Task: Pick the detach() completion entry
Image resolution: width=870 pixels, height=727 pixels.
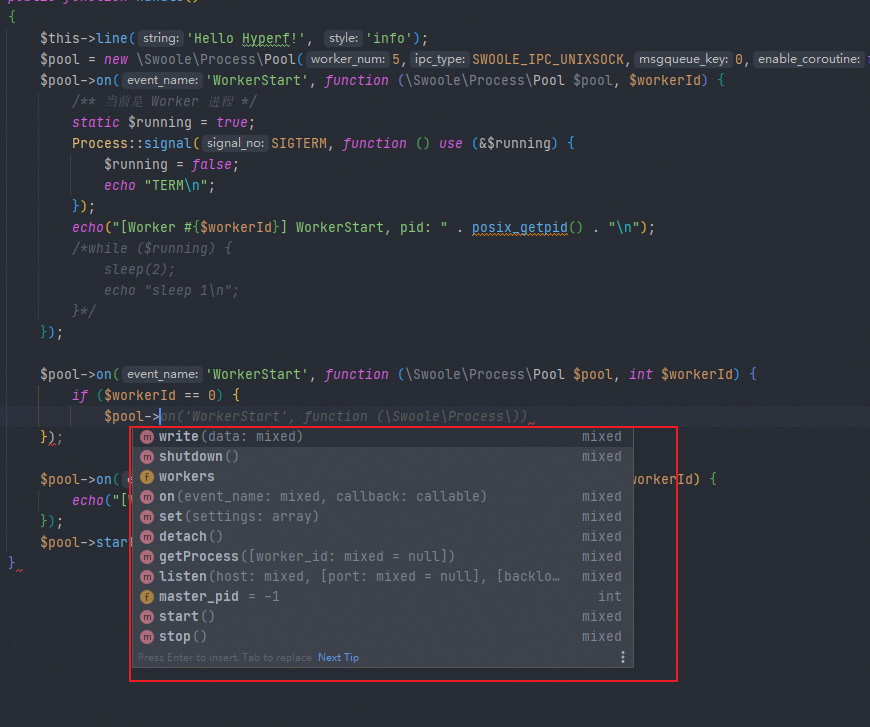Action: click(383, 537)
